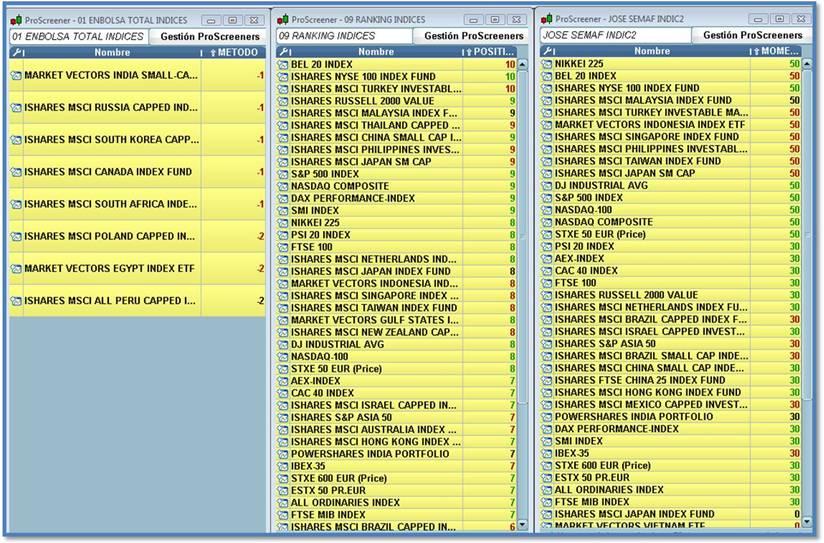The image size is (824, 543).
Task: Select NASDAQ-100 row in JOSE SEMAF window
Action: tap(671, 210)
